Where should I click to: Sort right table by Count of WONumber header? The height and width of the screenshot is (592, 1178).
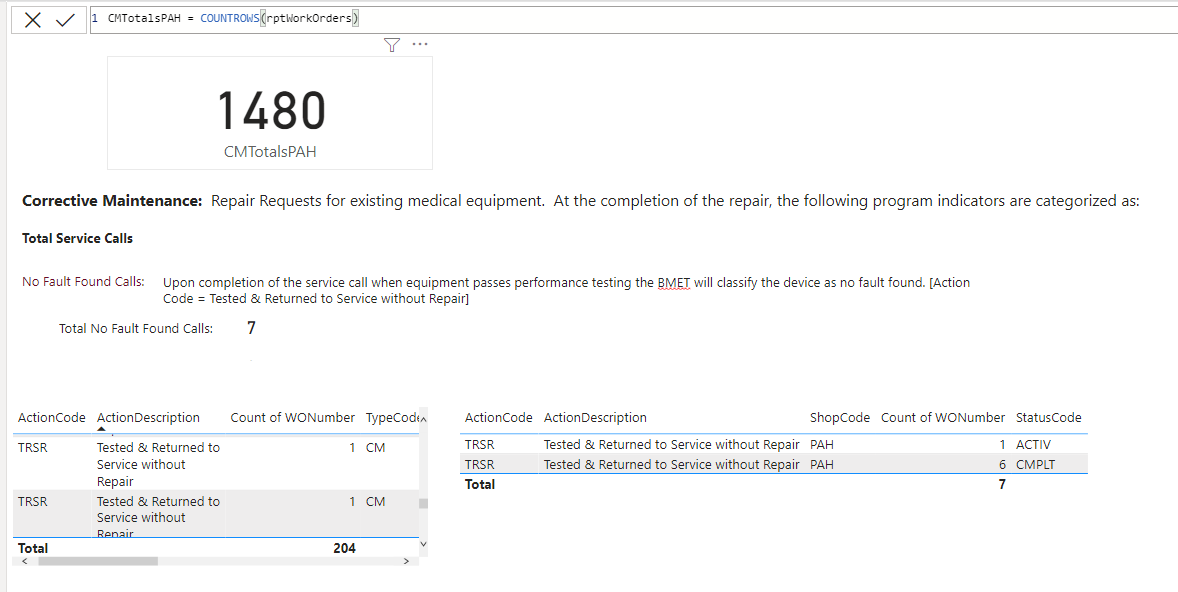[943, 418]
